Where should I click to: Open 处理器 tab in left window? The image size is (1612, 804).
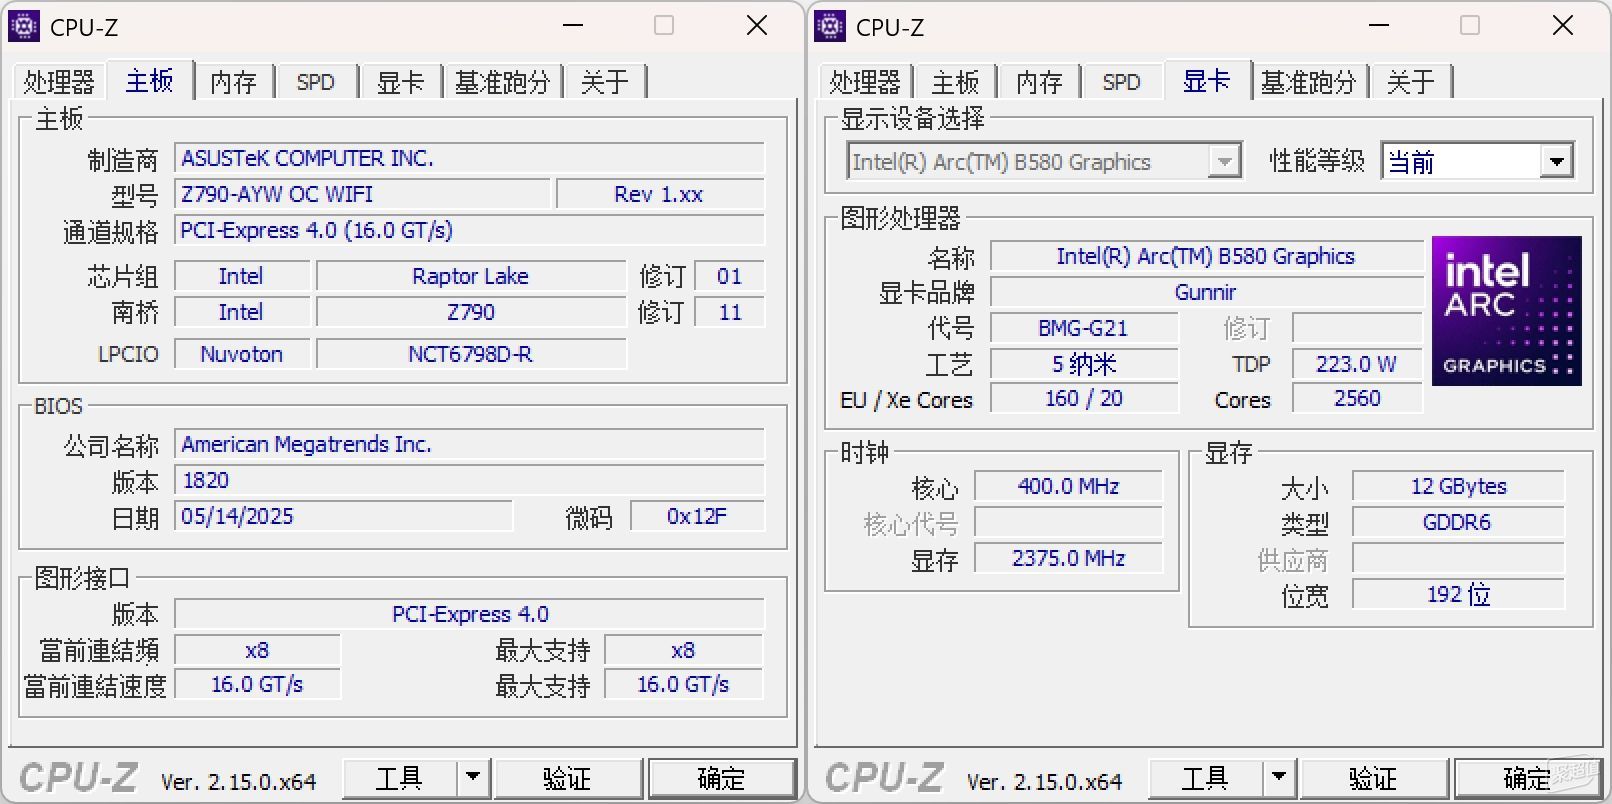tap(59, 82)
